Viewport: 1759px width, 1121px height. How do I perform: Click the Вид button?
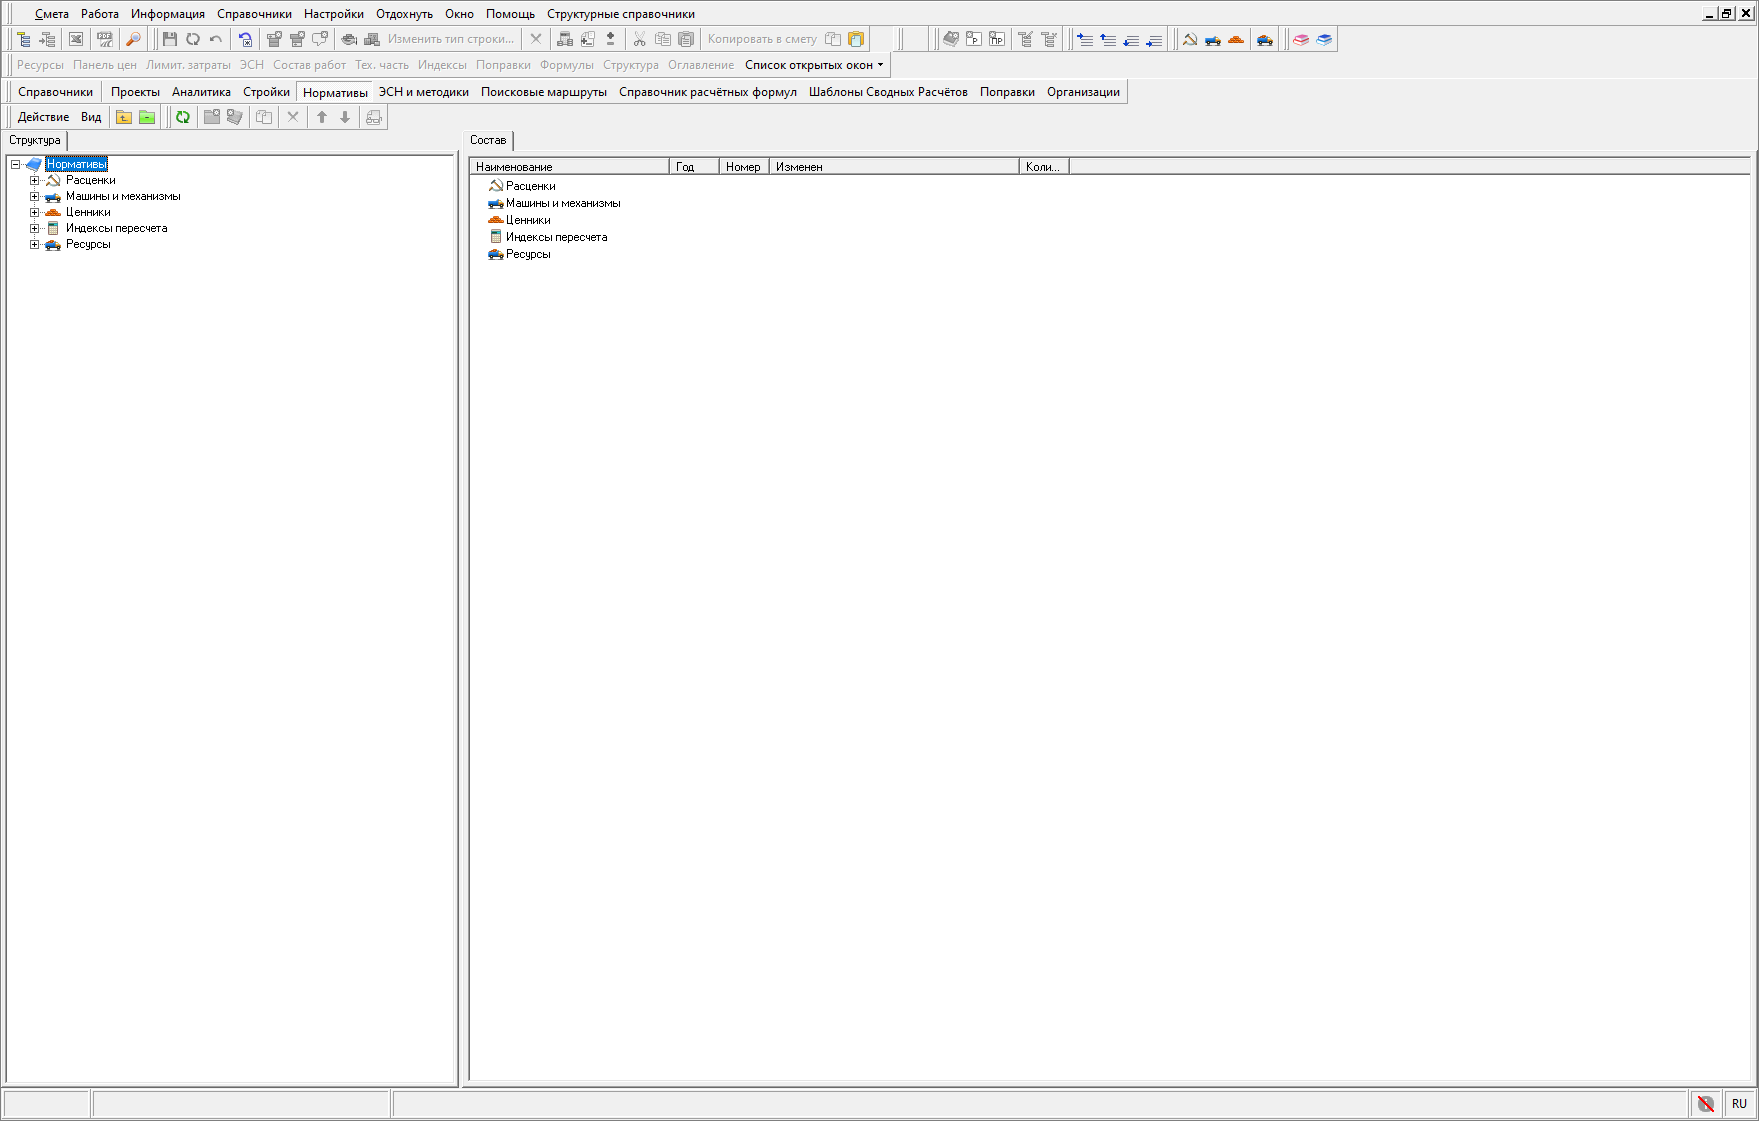coord(91,117)
